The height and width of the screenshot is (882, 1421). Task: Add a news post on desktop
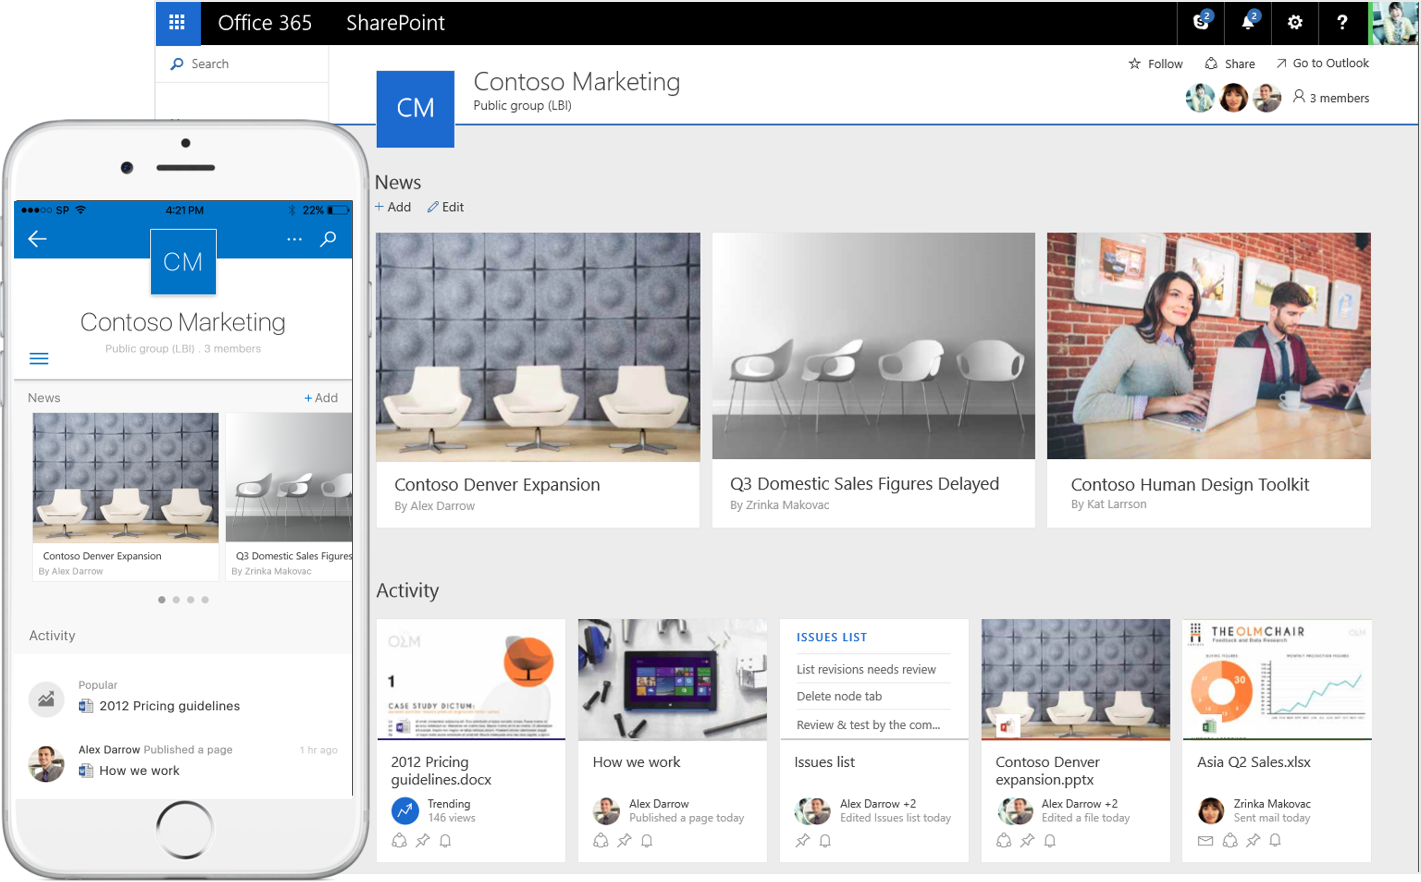point(393,207)
